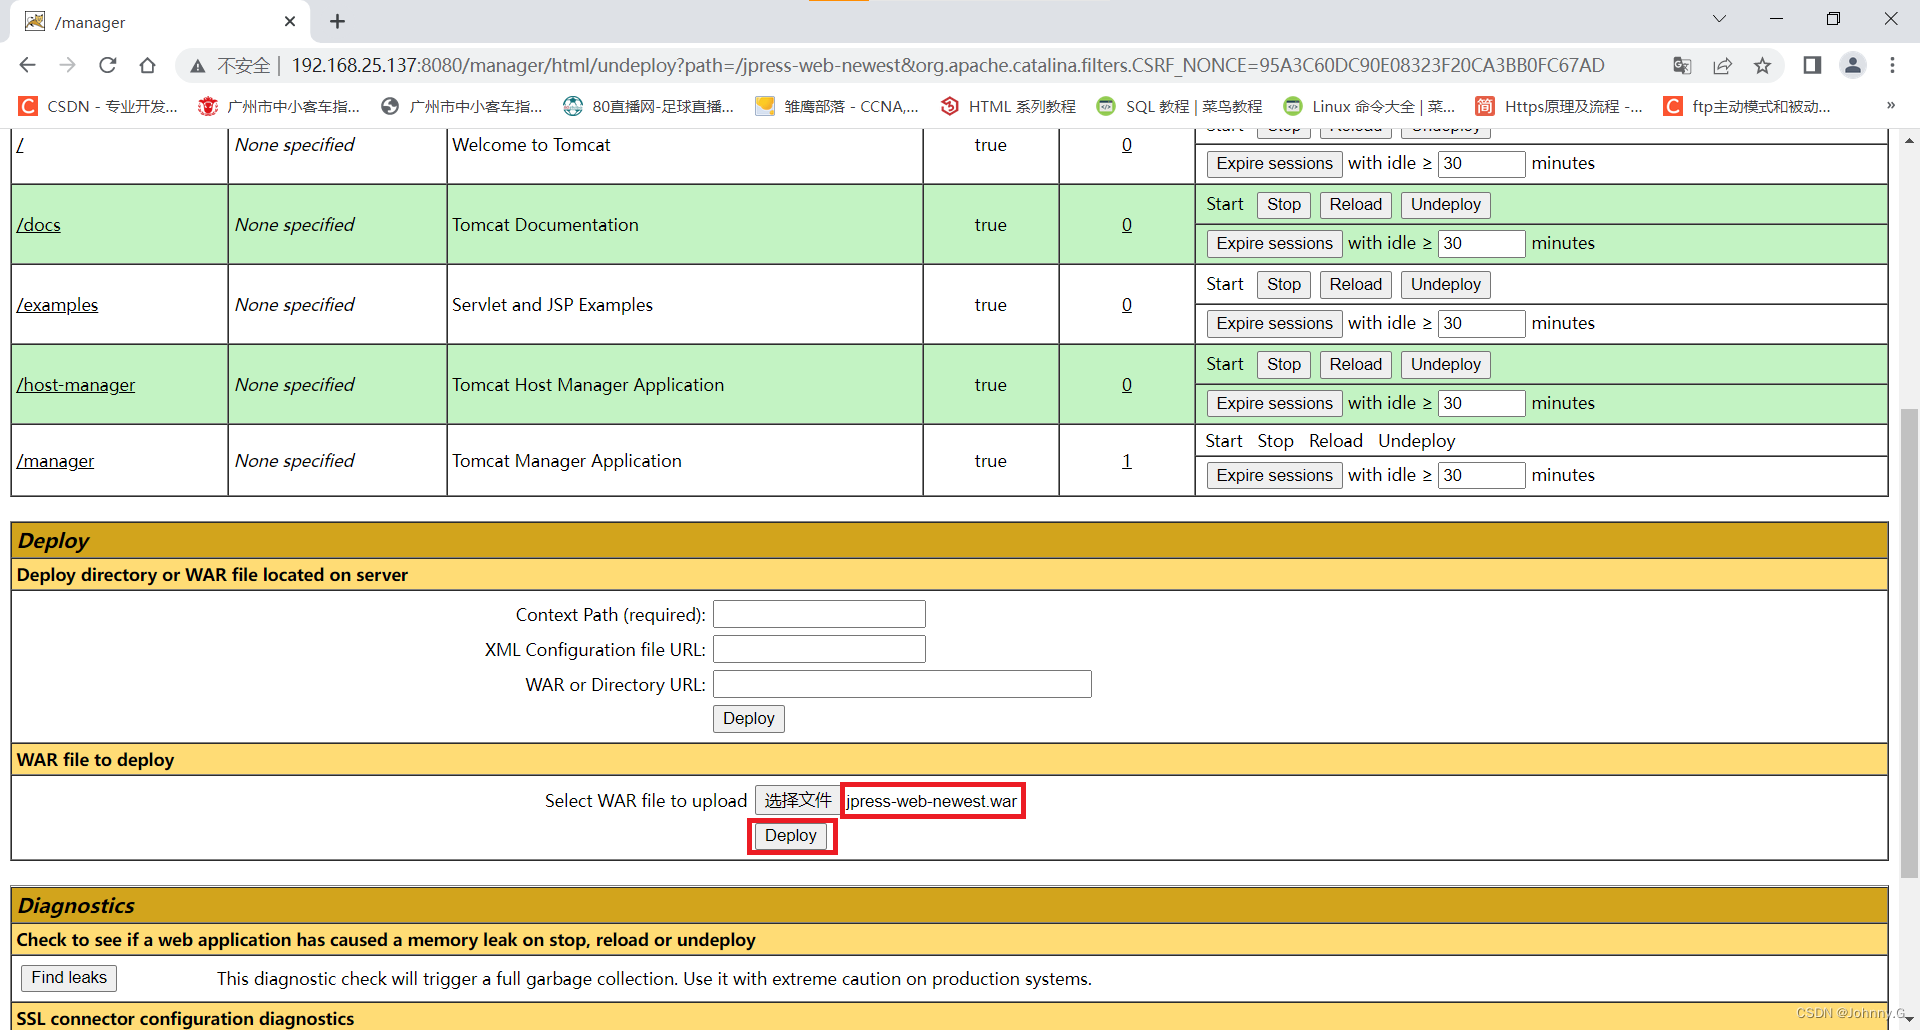Open the /examples application link
The width and height of the screenshot is (1920, 1030).
[x=57, y=305]
